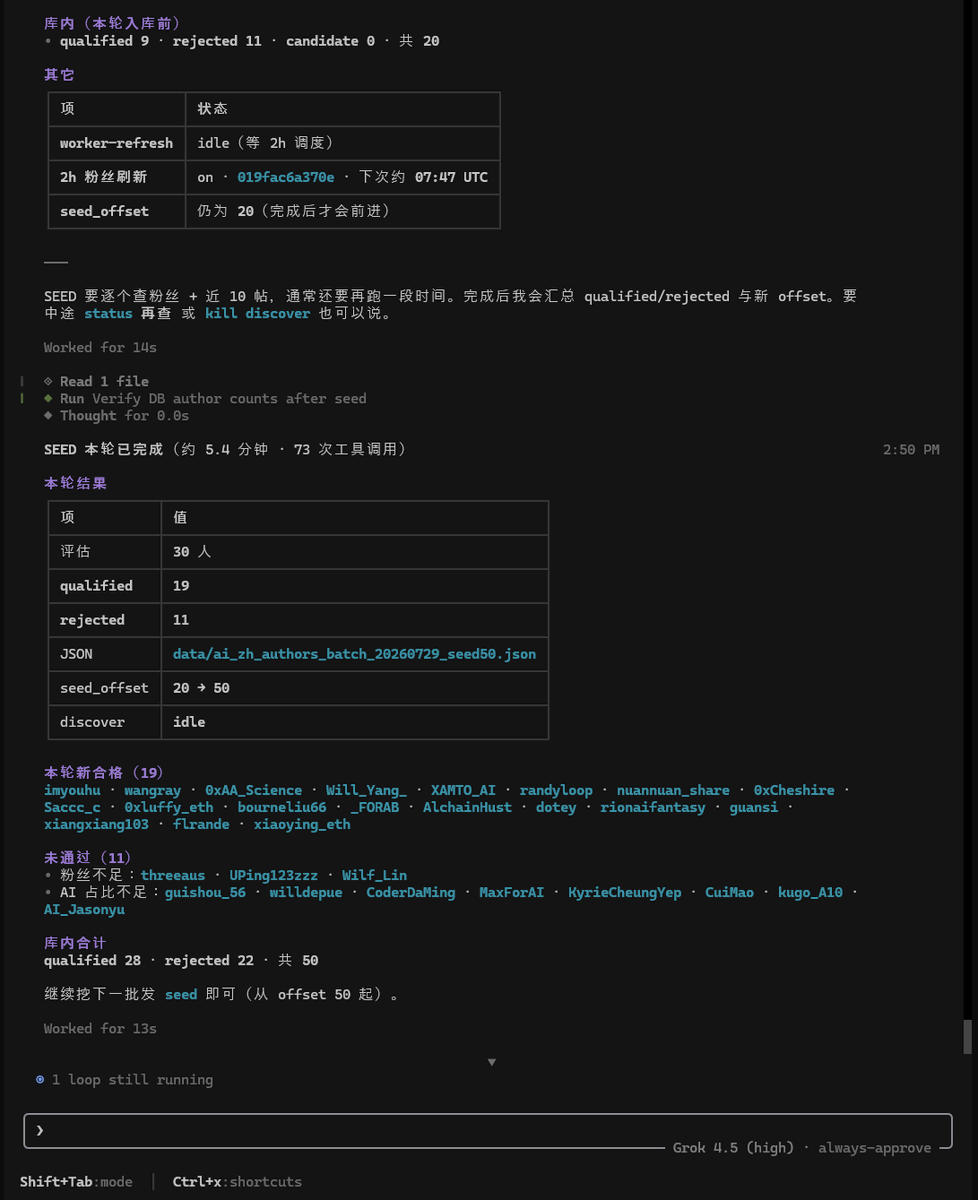Click 'Worked for 13s' text

[x=100, y=1028]
